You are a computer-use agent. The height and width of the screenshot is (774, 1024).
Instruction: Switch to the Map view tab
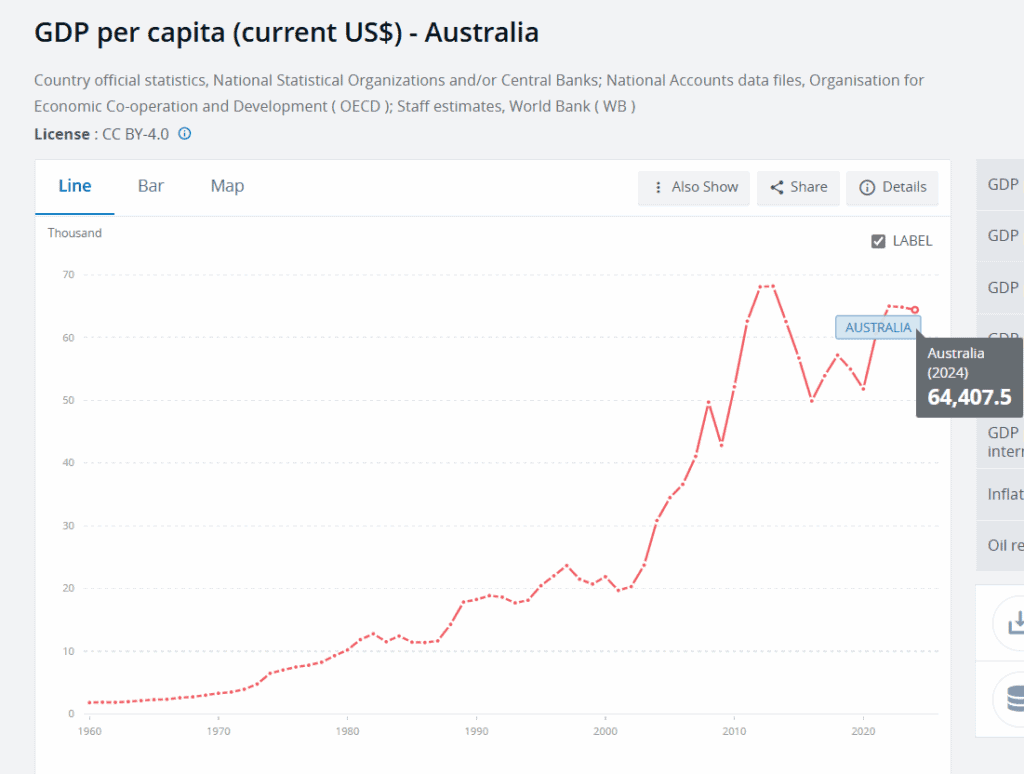[226, 186]
